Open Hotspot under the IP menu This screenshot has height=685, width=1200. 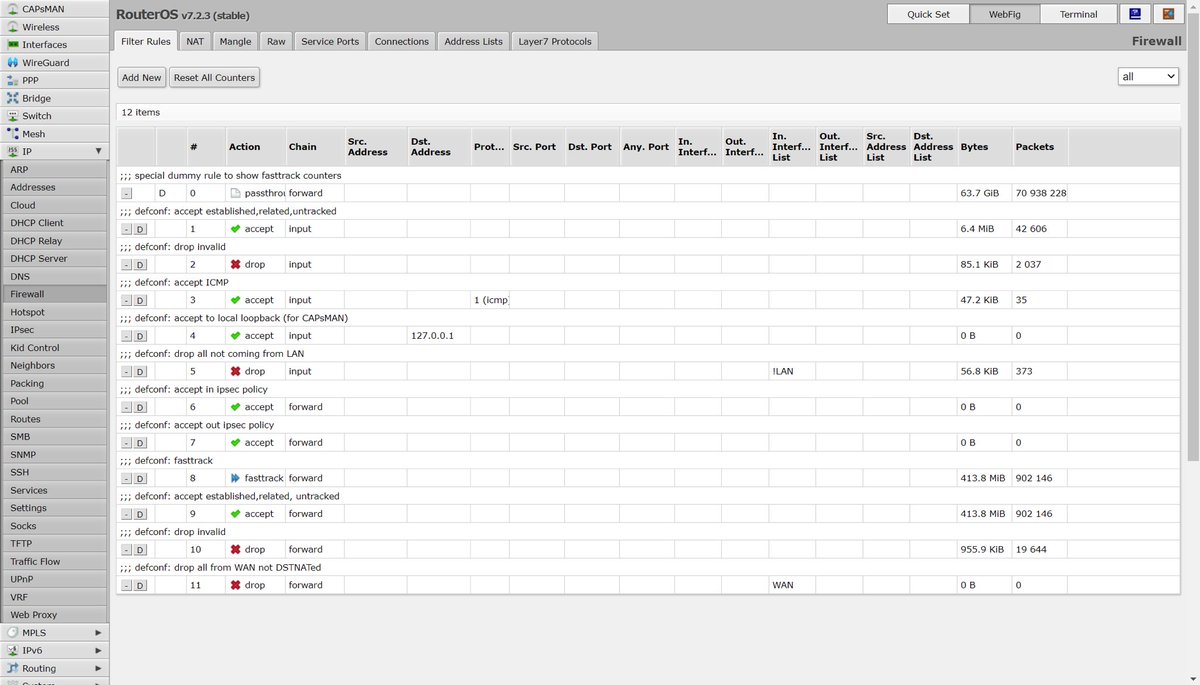click(54, 312)
